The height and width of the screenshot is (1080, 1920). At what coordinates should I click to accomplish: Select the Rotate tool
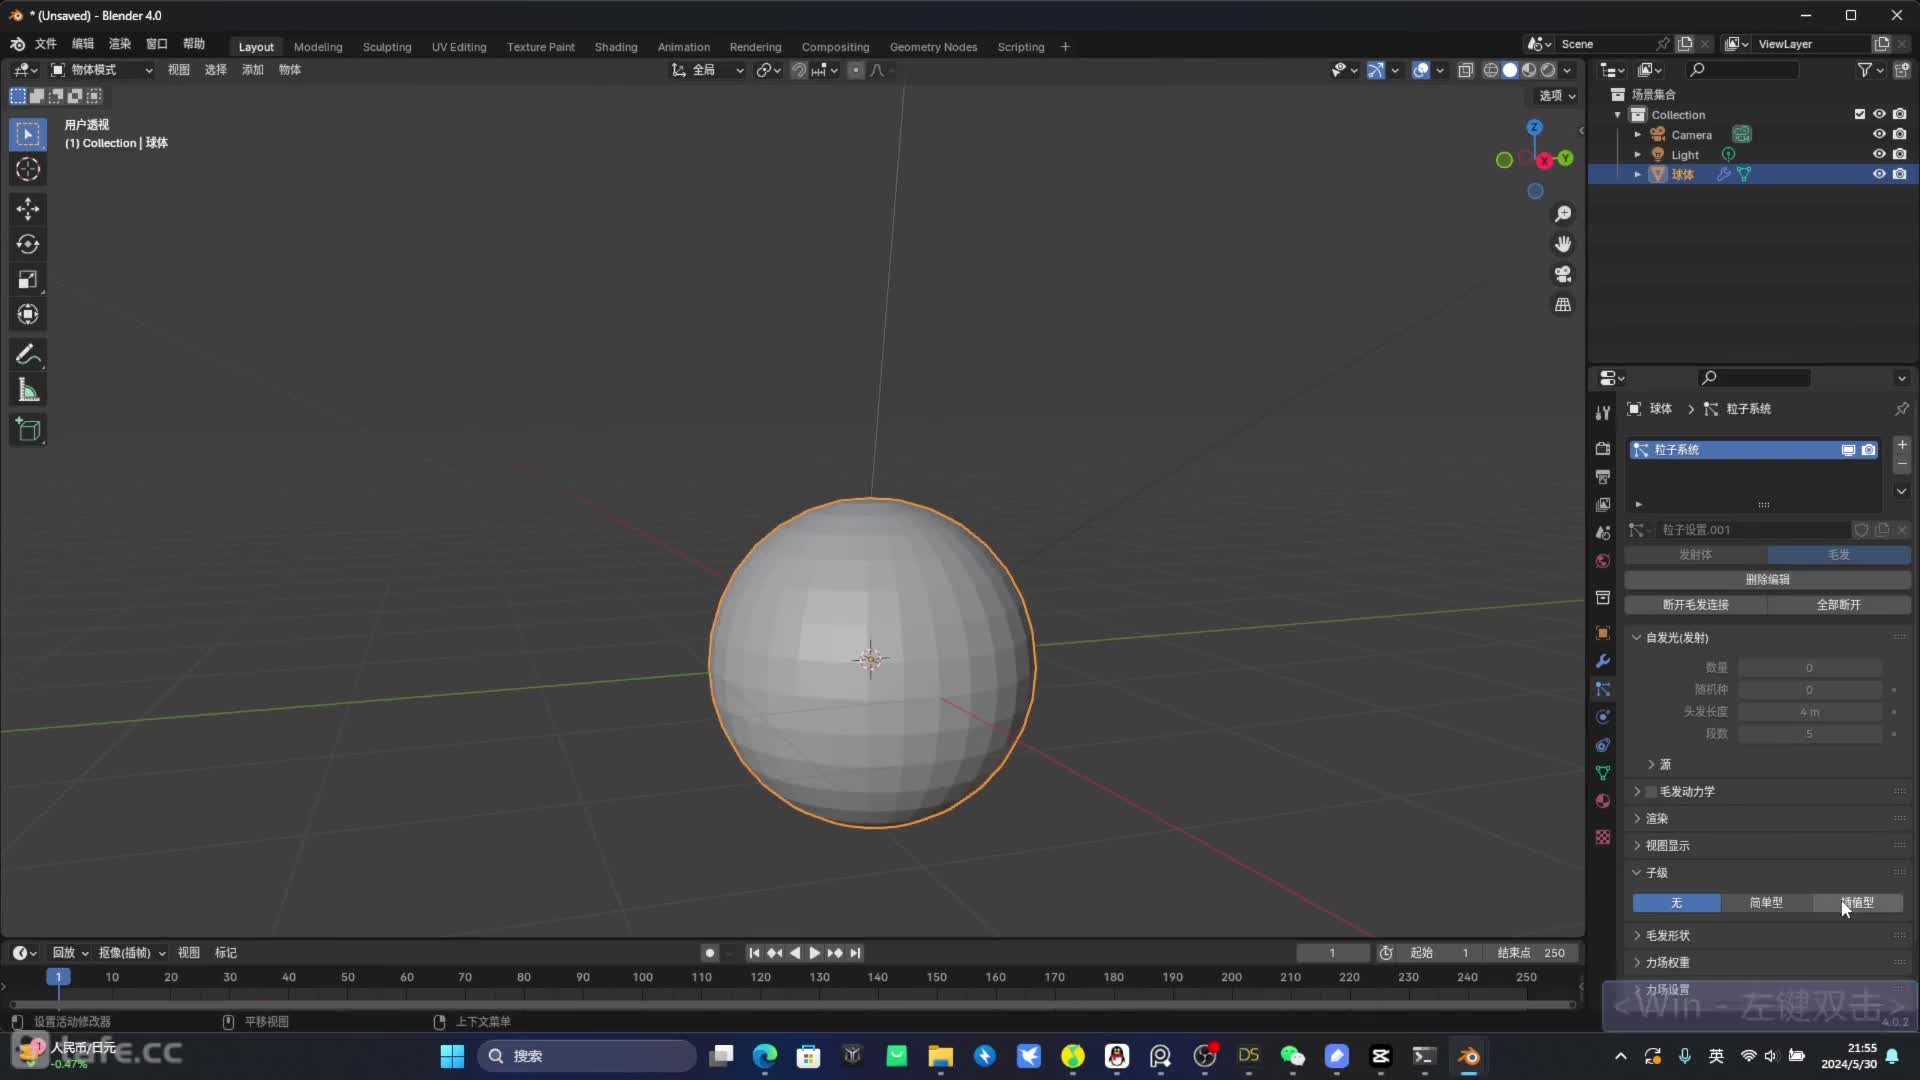pyautogui.click(x=28, y=244)
